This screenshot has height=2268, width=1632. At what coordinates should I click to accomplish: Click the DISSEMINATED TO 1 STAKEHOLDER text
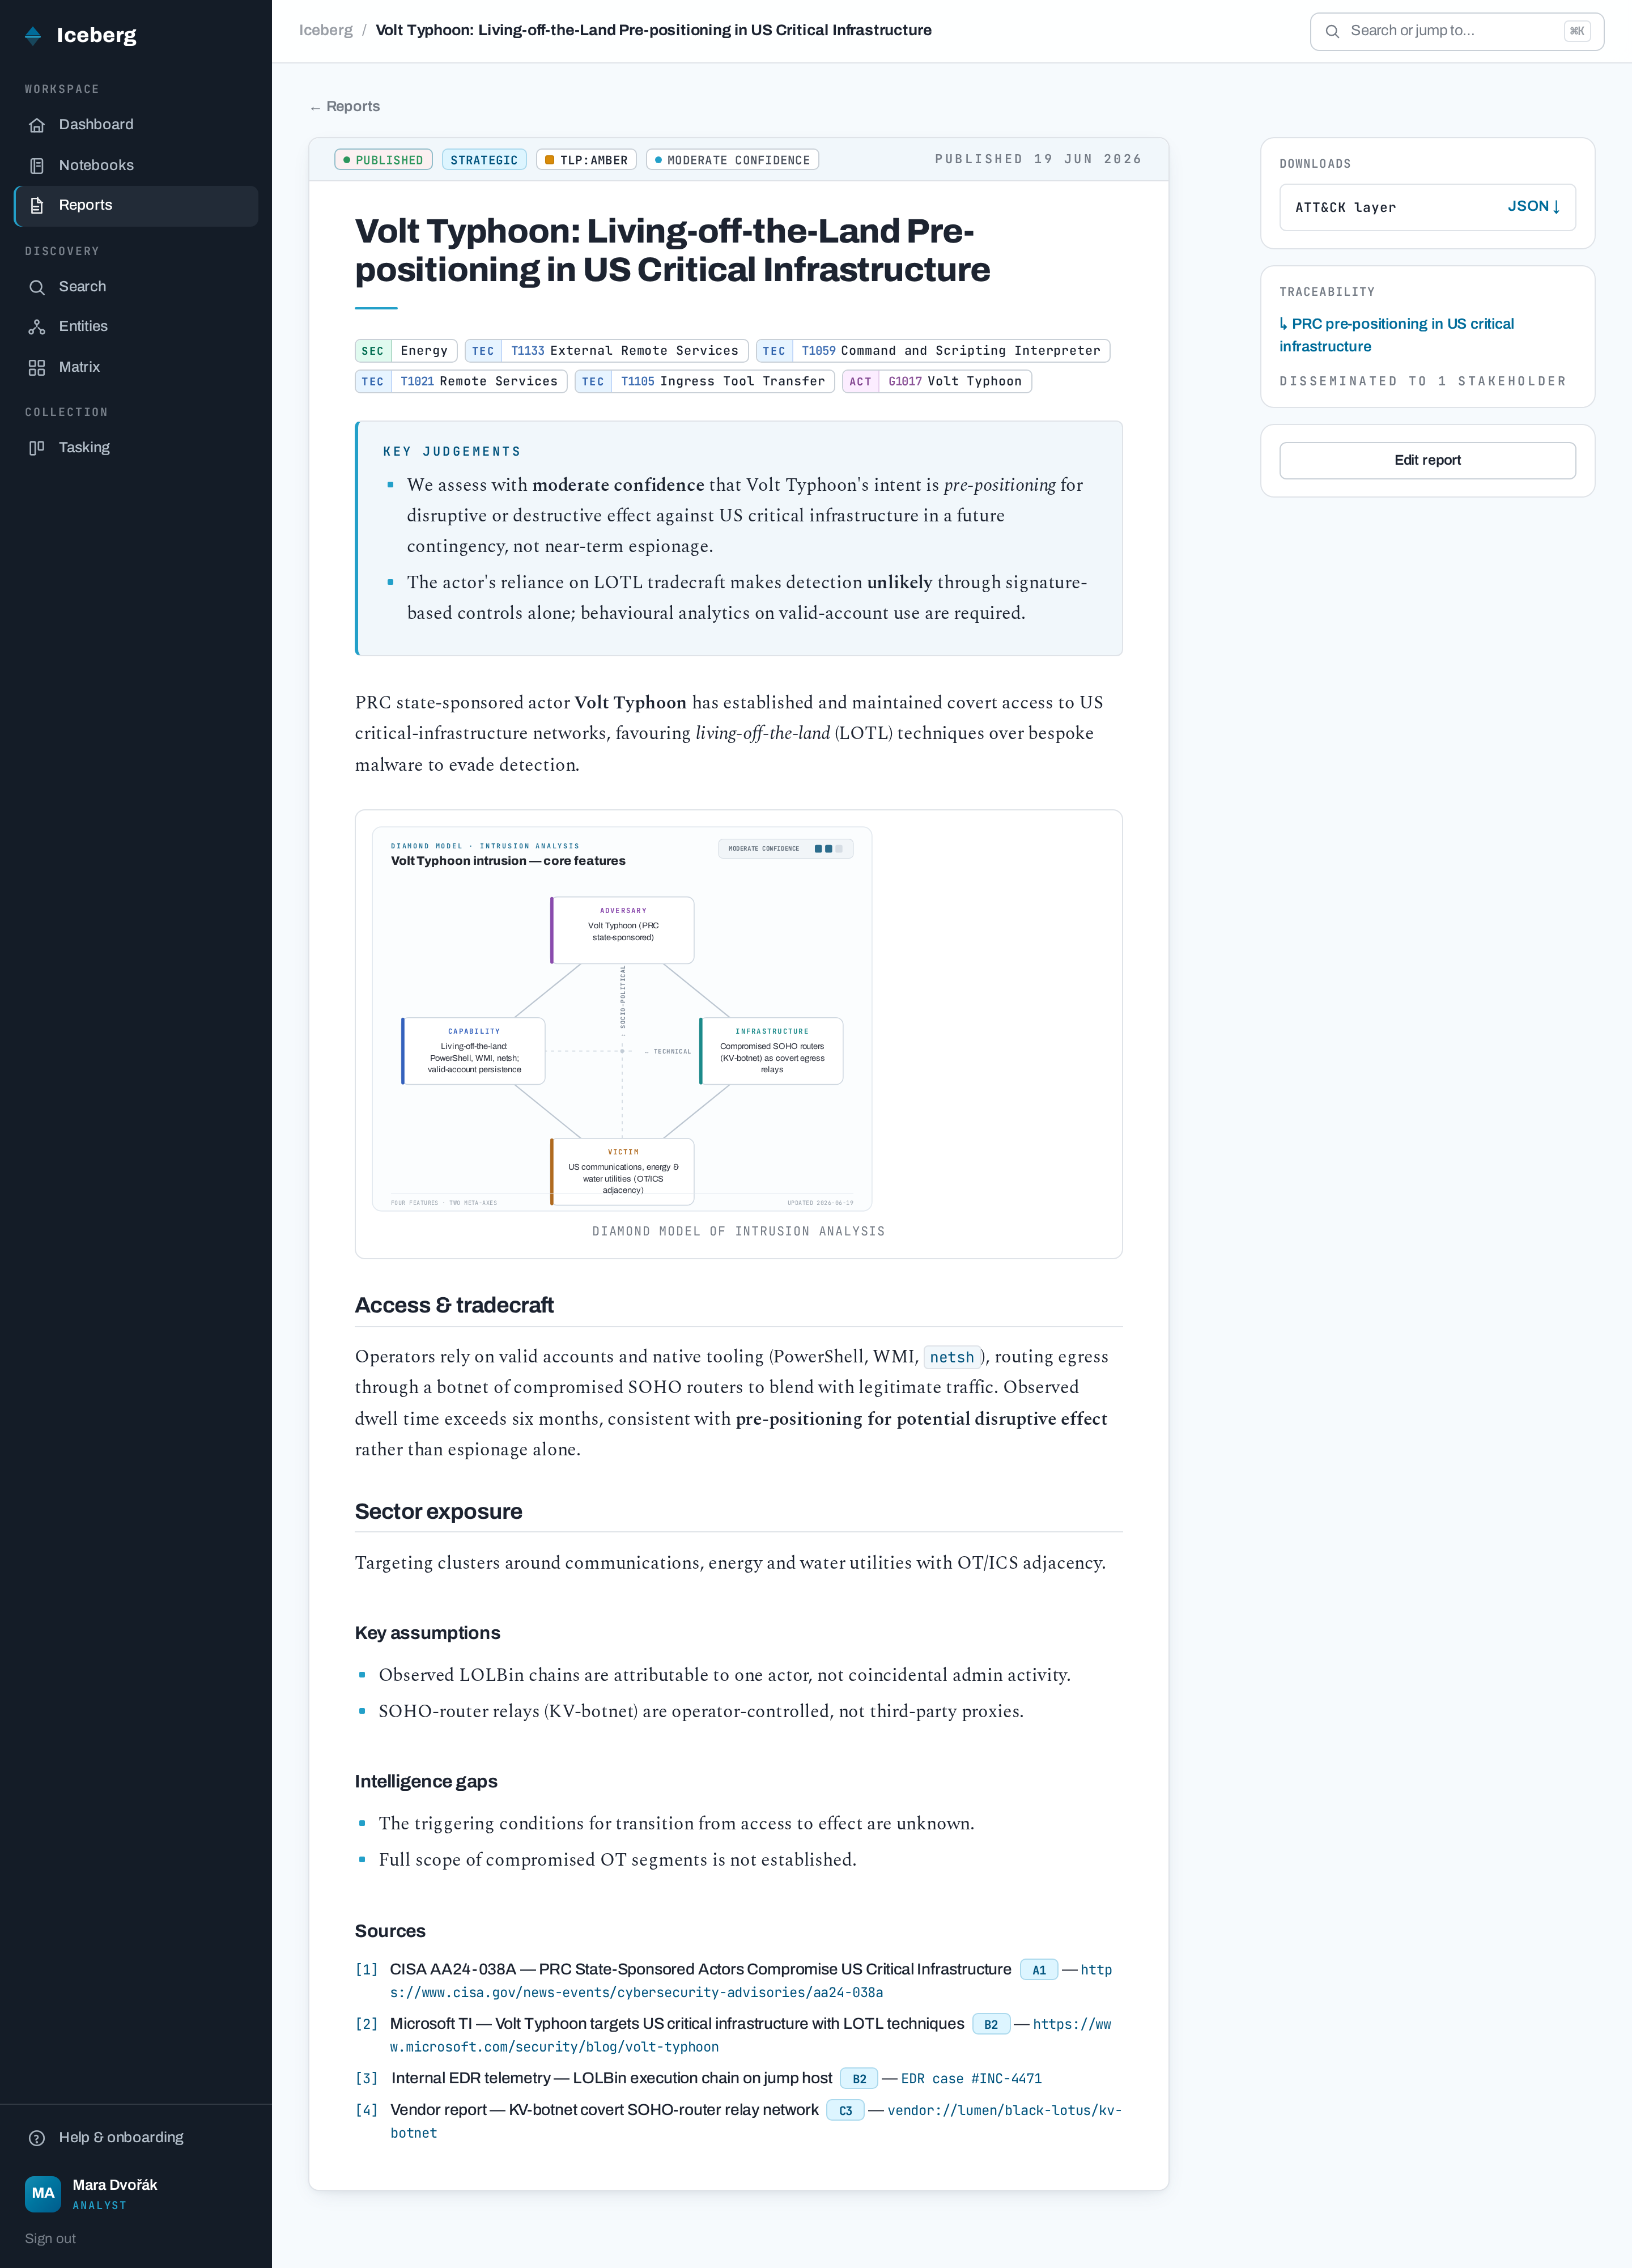tap(1422, 382)
